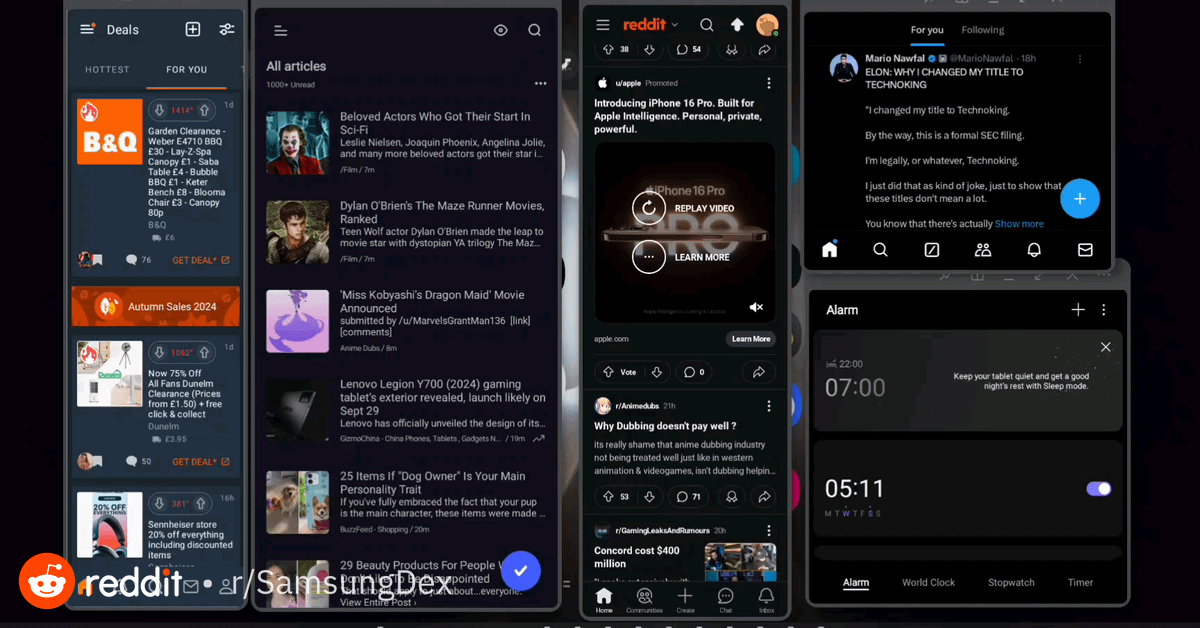
Task: Toggle the 05:11 alarm switch off
Action: tap(1099, 489)
